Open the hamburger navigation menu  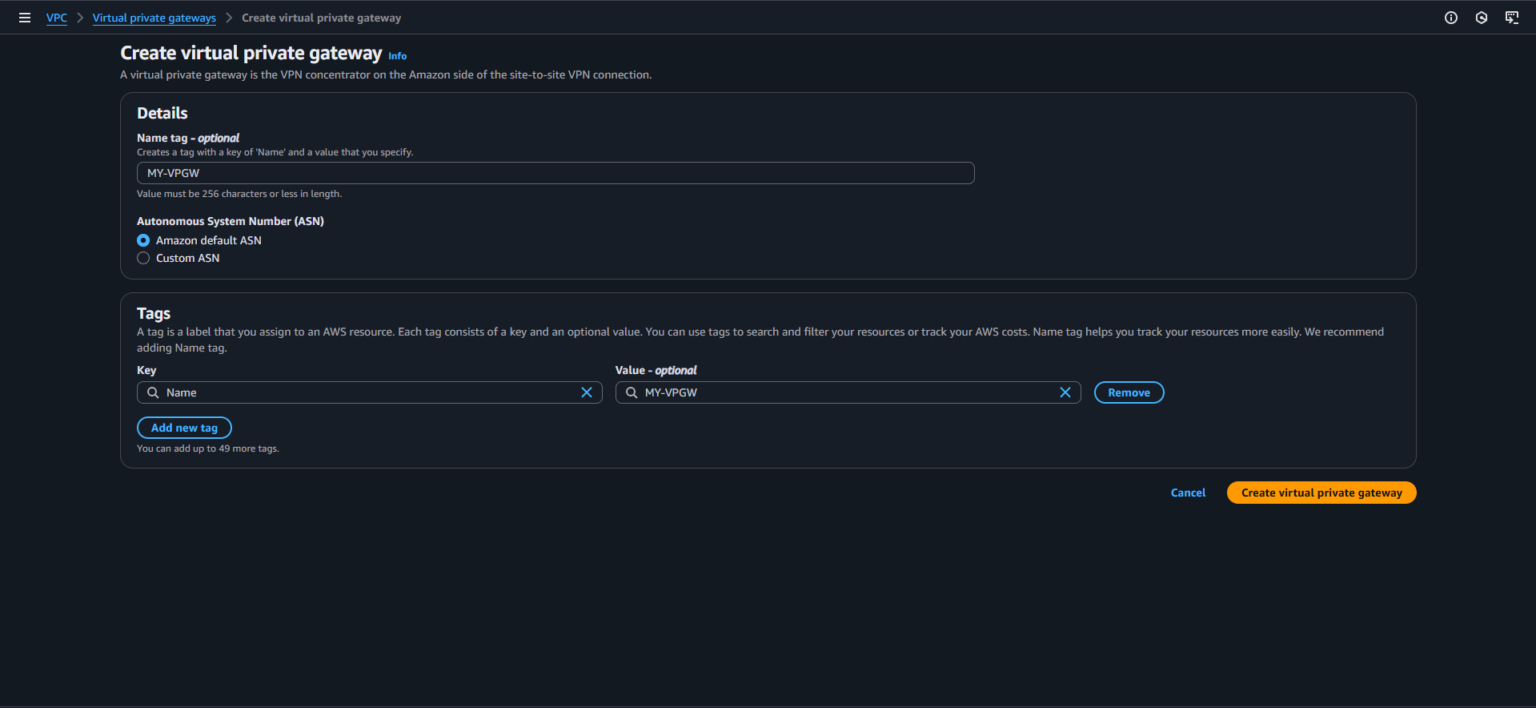25,18
